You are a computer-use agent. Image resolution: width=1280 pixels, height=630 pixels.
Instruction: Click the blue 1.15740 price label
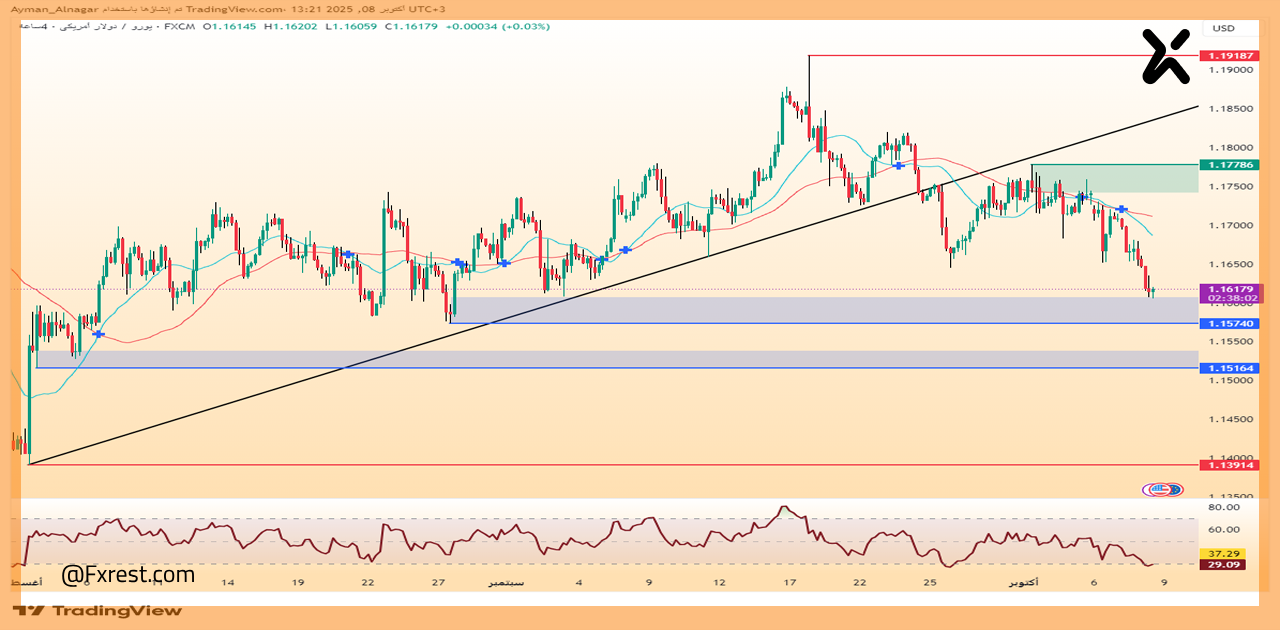coord(1228,324)
